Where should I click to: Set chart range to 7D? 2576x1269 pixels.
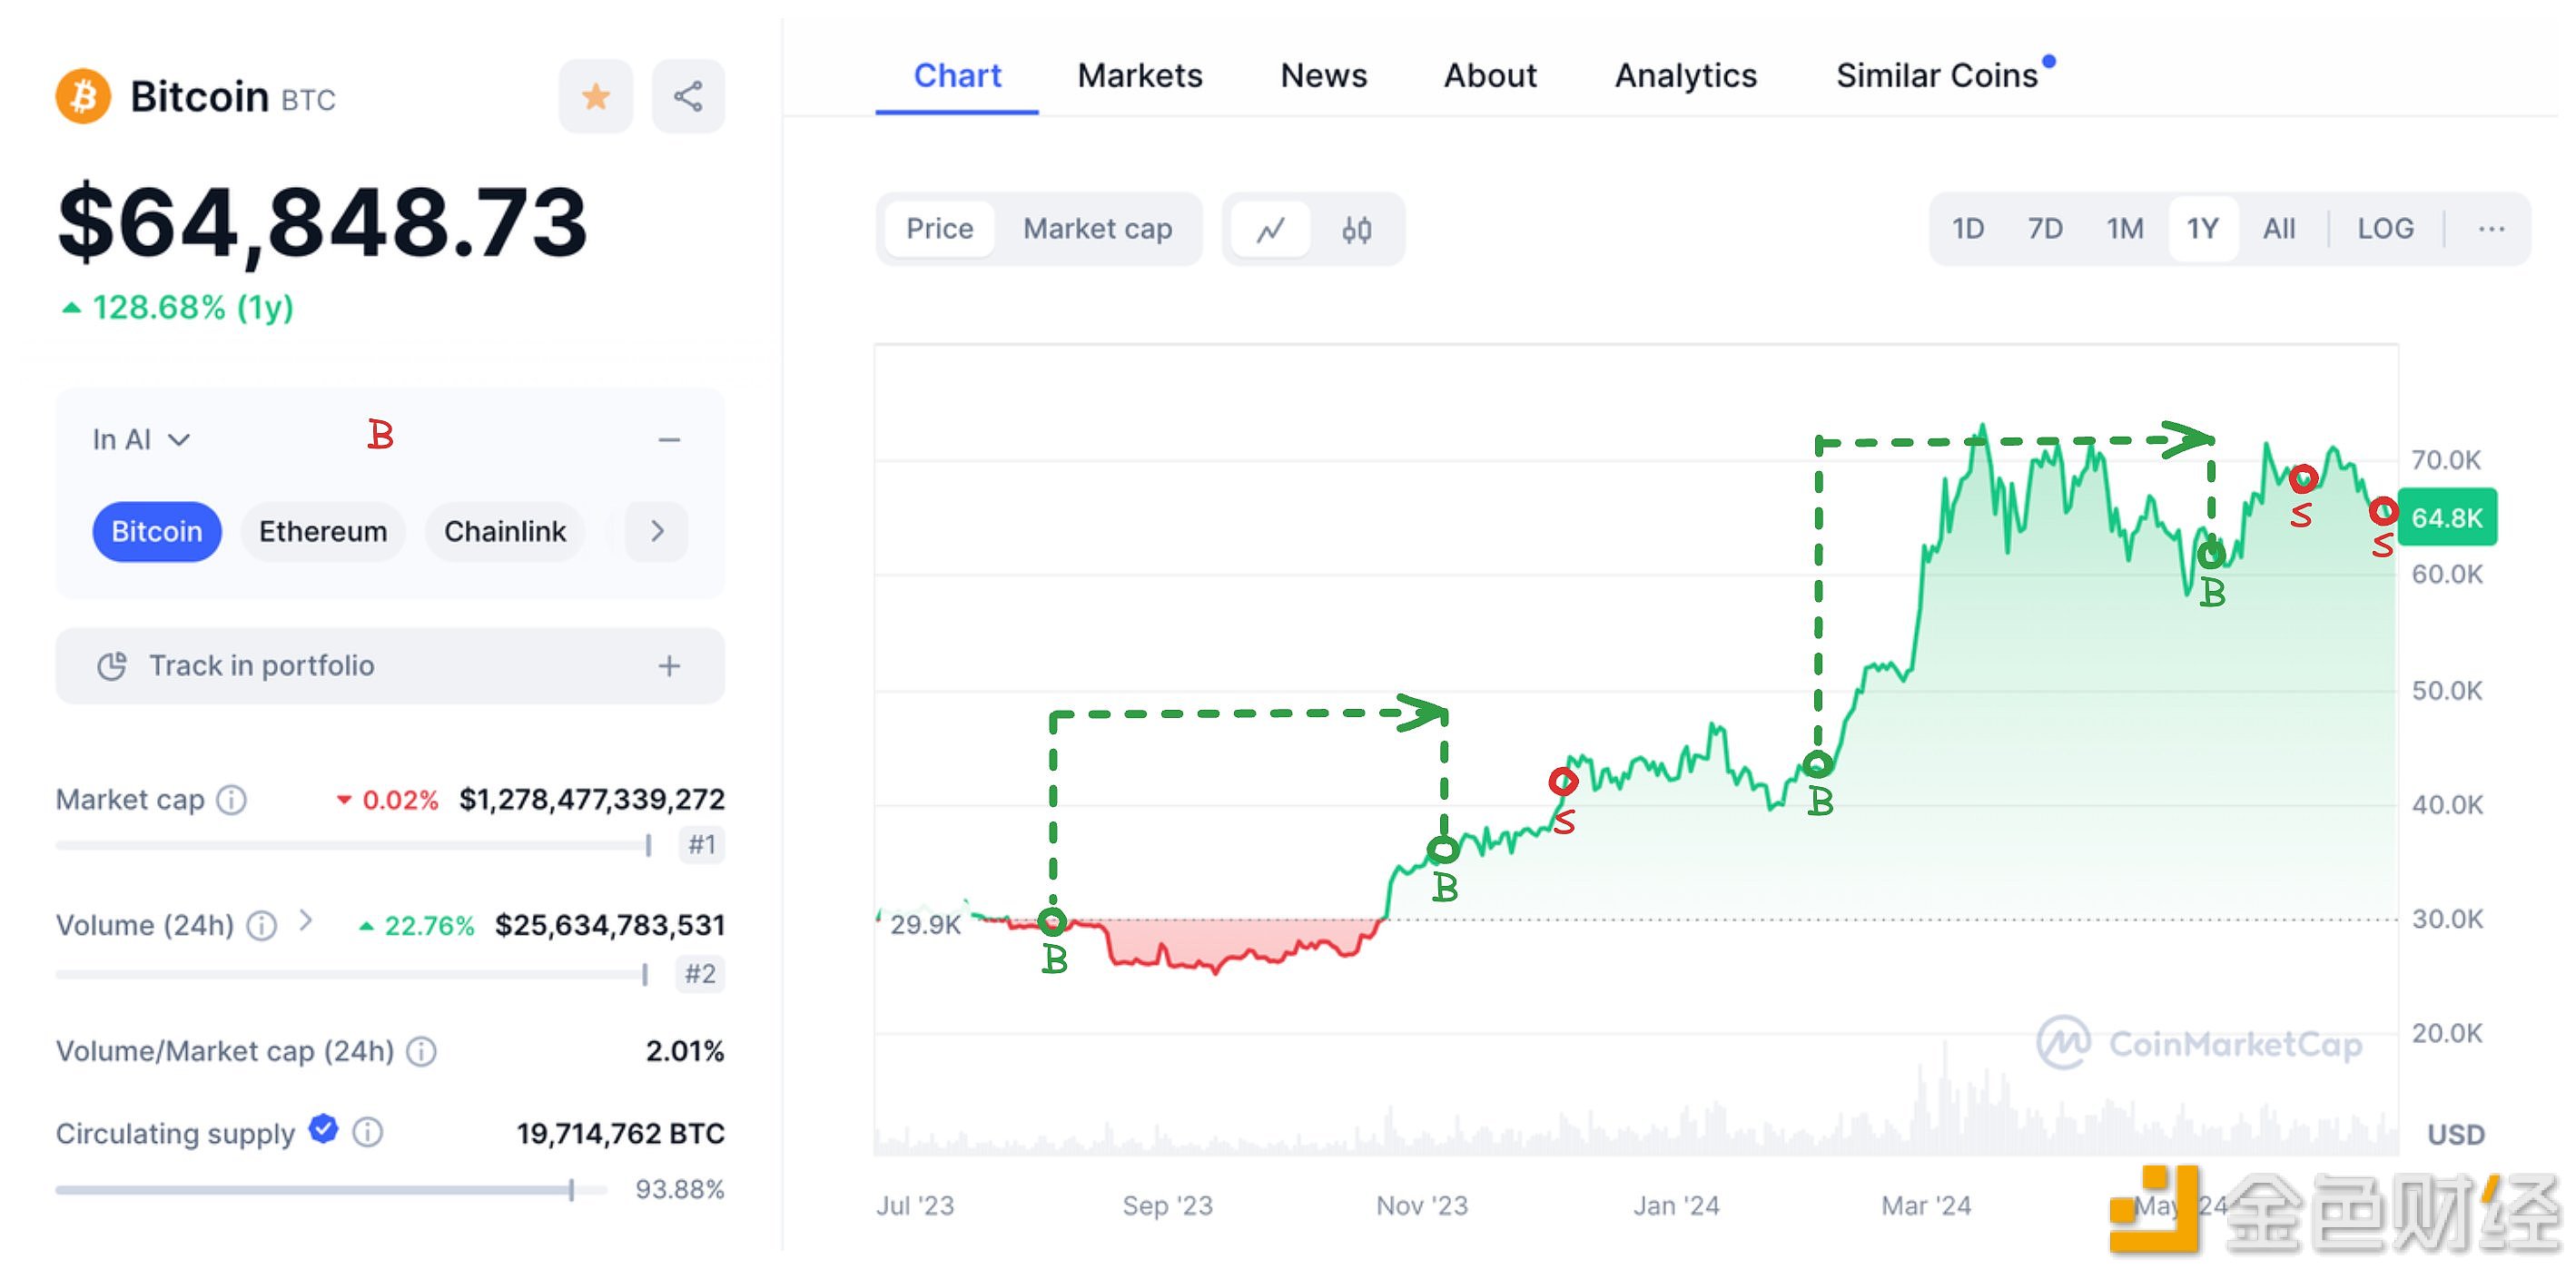(x=2045, y=229)
